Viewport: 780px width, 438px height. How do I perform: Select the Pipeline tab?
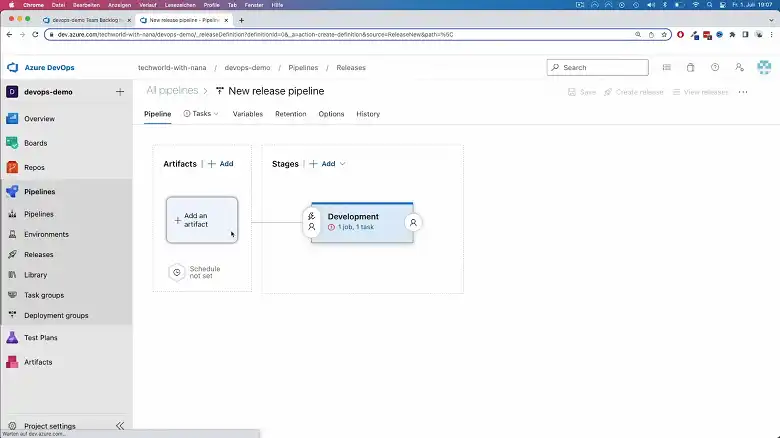158,114
